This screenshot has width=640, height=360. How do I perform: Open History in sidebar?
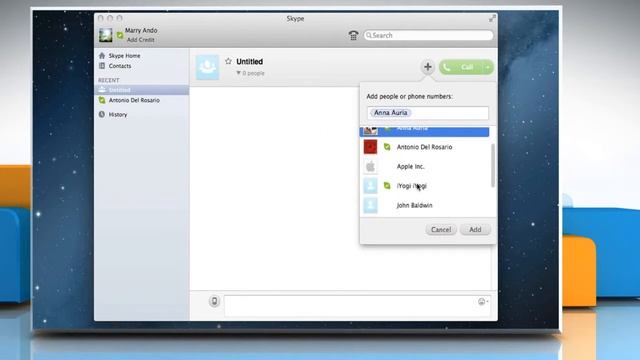point(118,115)
